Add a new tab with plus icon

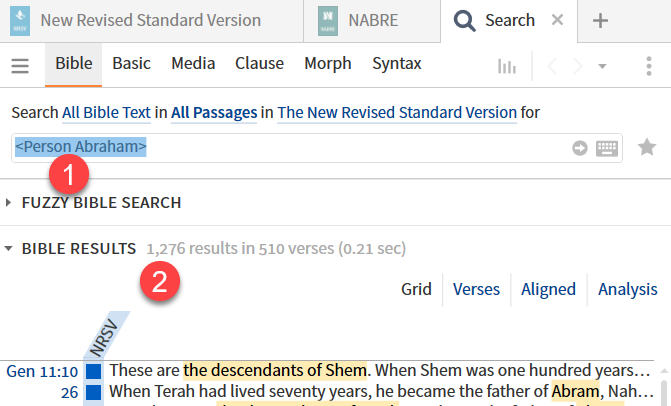click(600, 21)
